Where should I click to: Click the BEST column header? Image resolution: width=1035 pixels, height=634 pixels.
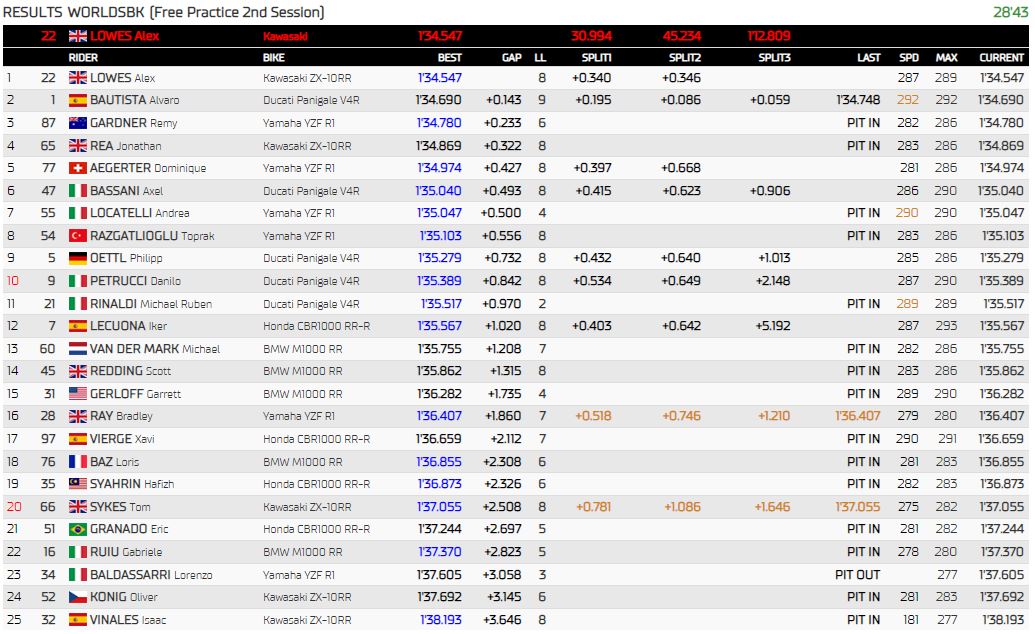click(x=450, y=57)
